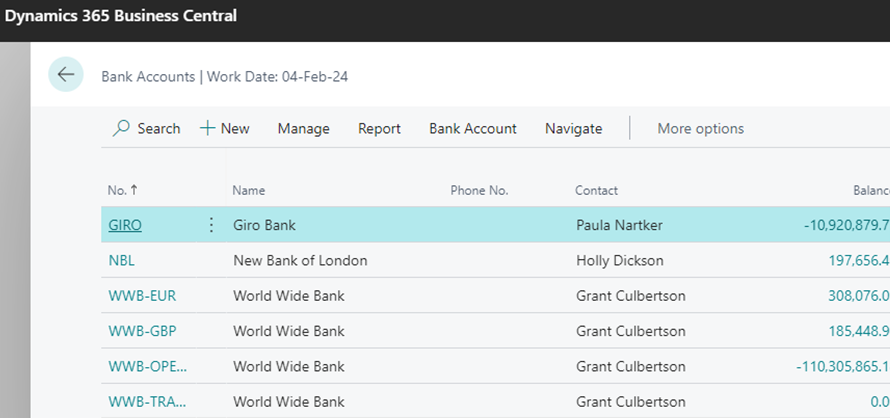Click the Search action label
891x418 pixels.
point(159,129)
